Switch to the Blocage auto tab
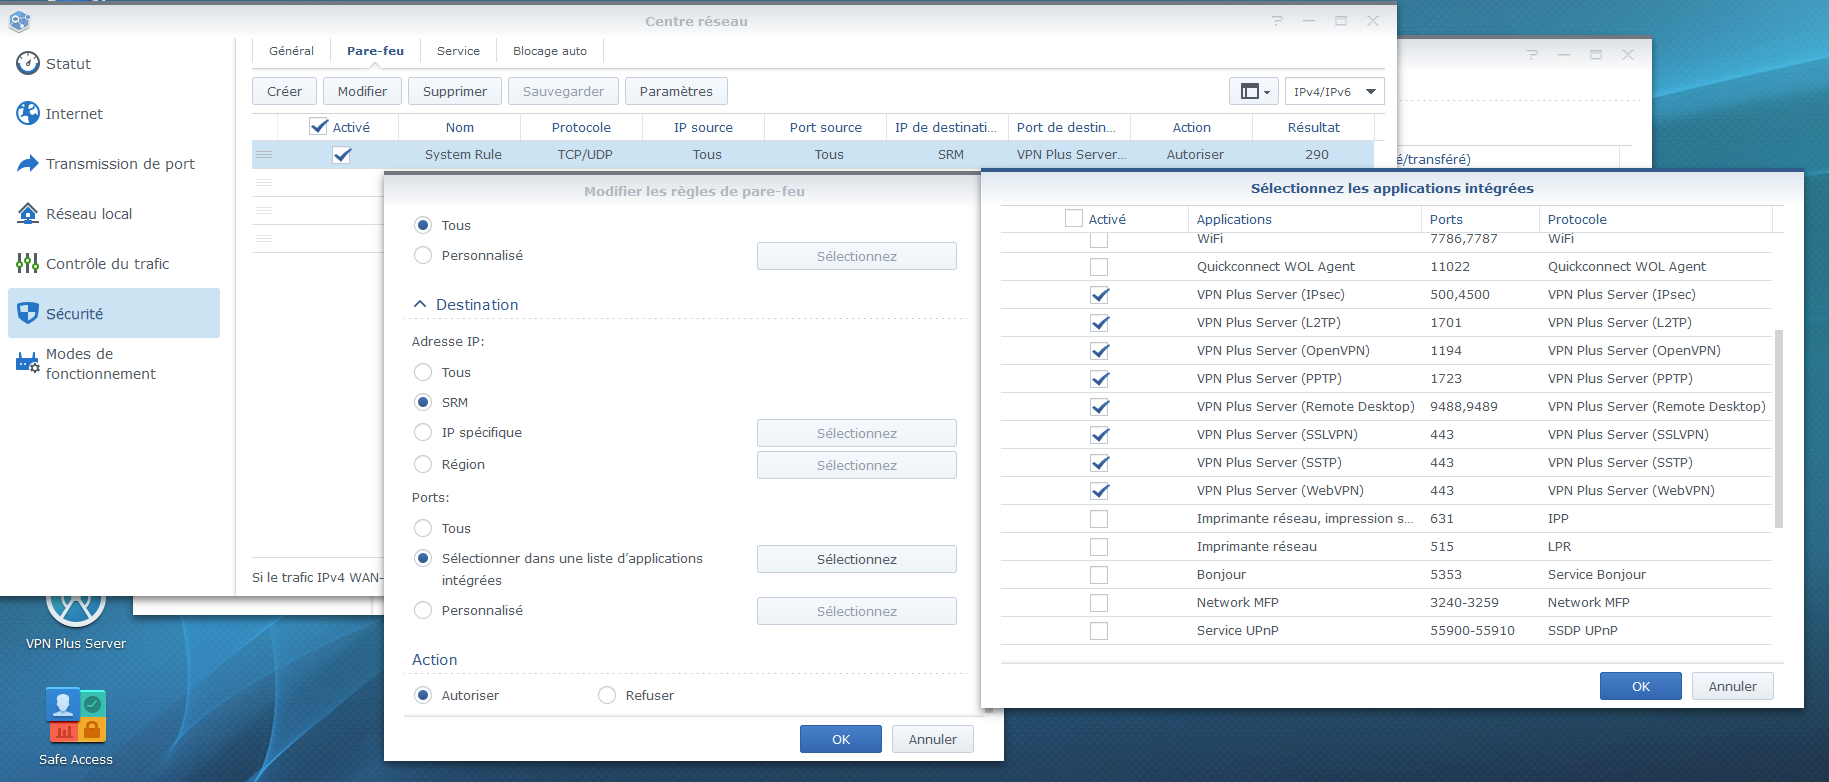Viewport: 1829px width, 782px height. [549, 51]
